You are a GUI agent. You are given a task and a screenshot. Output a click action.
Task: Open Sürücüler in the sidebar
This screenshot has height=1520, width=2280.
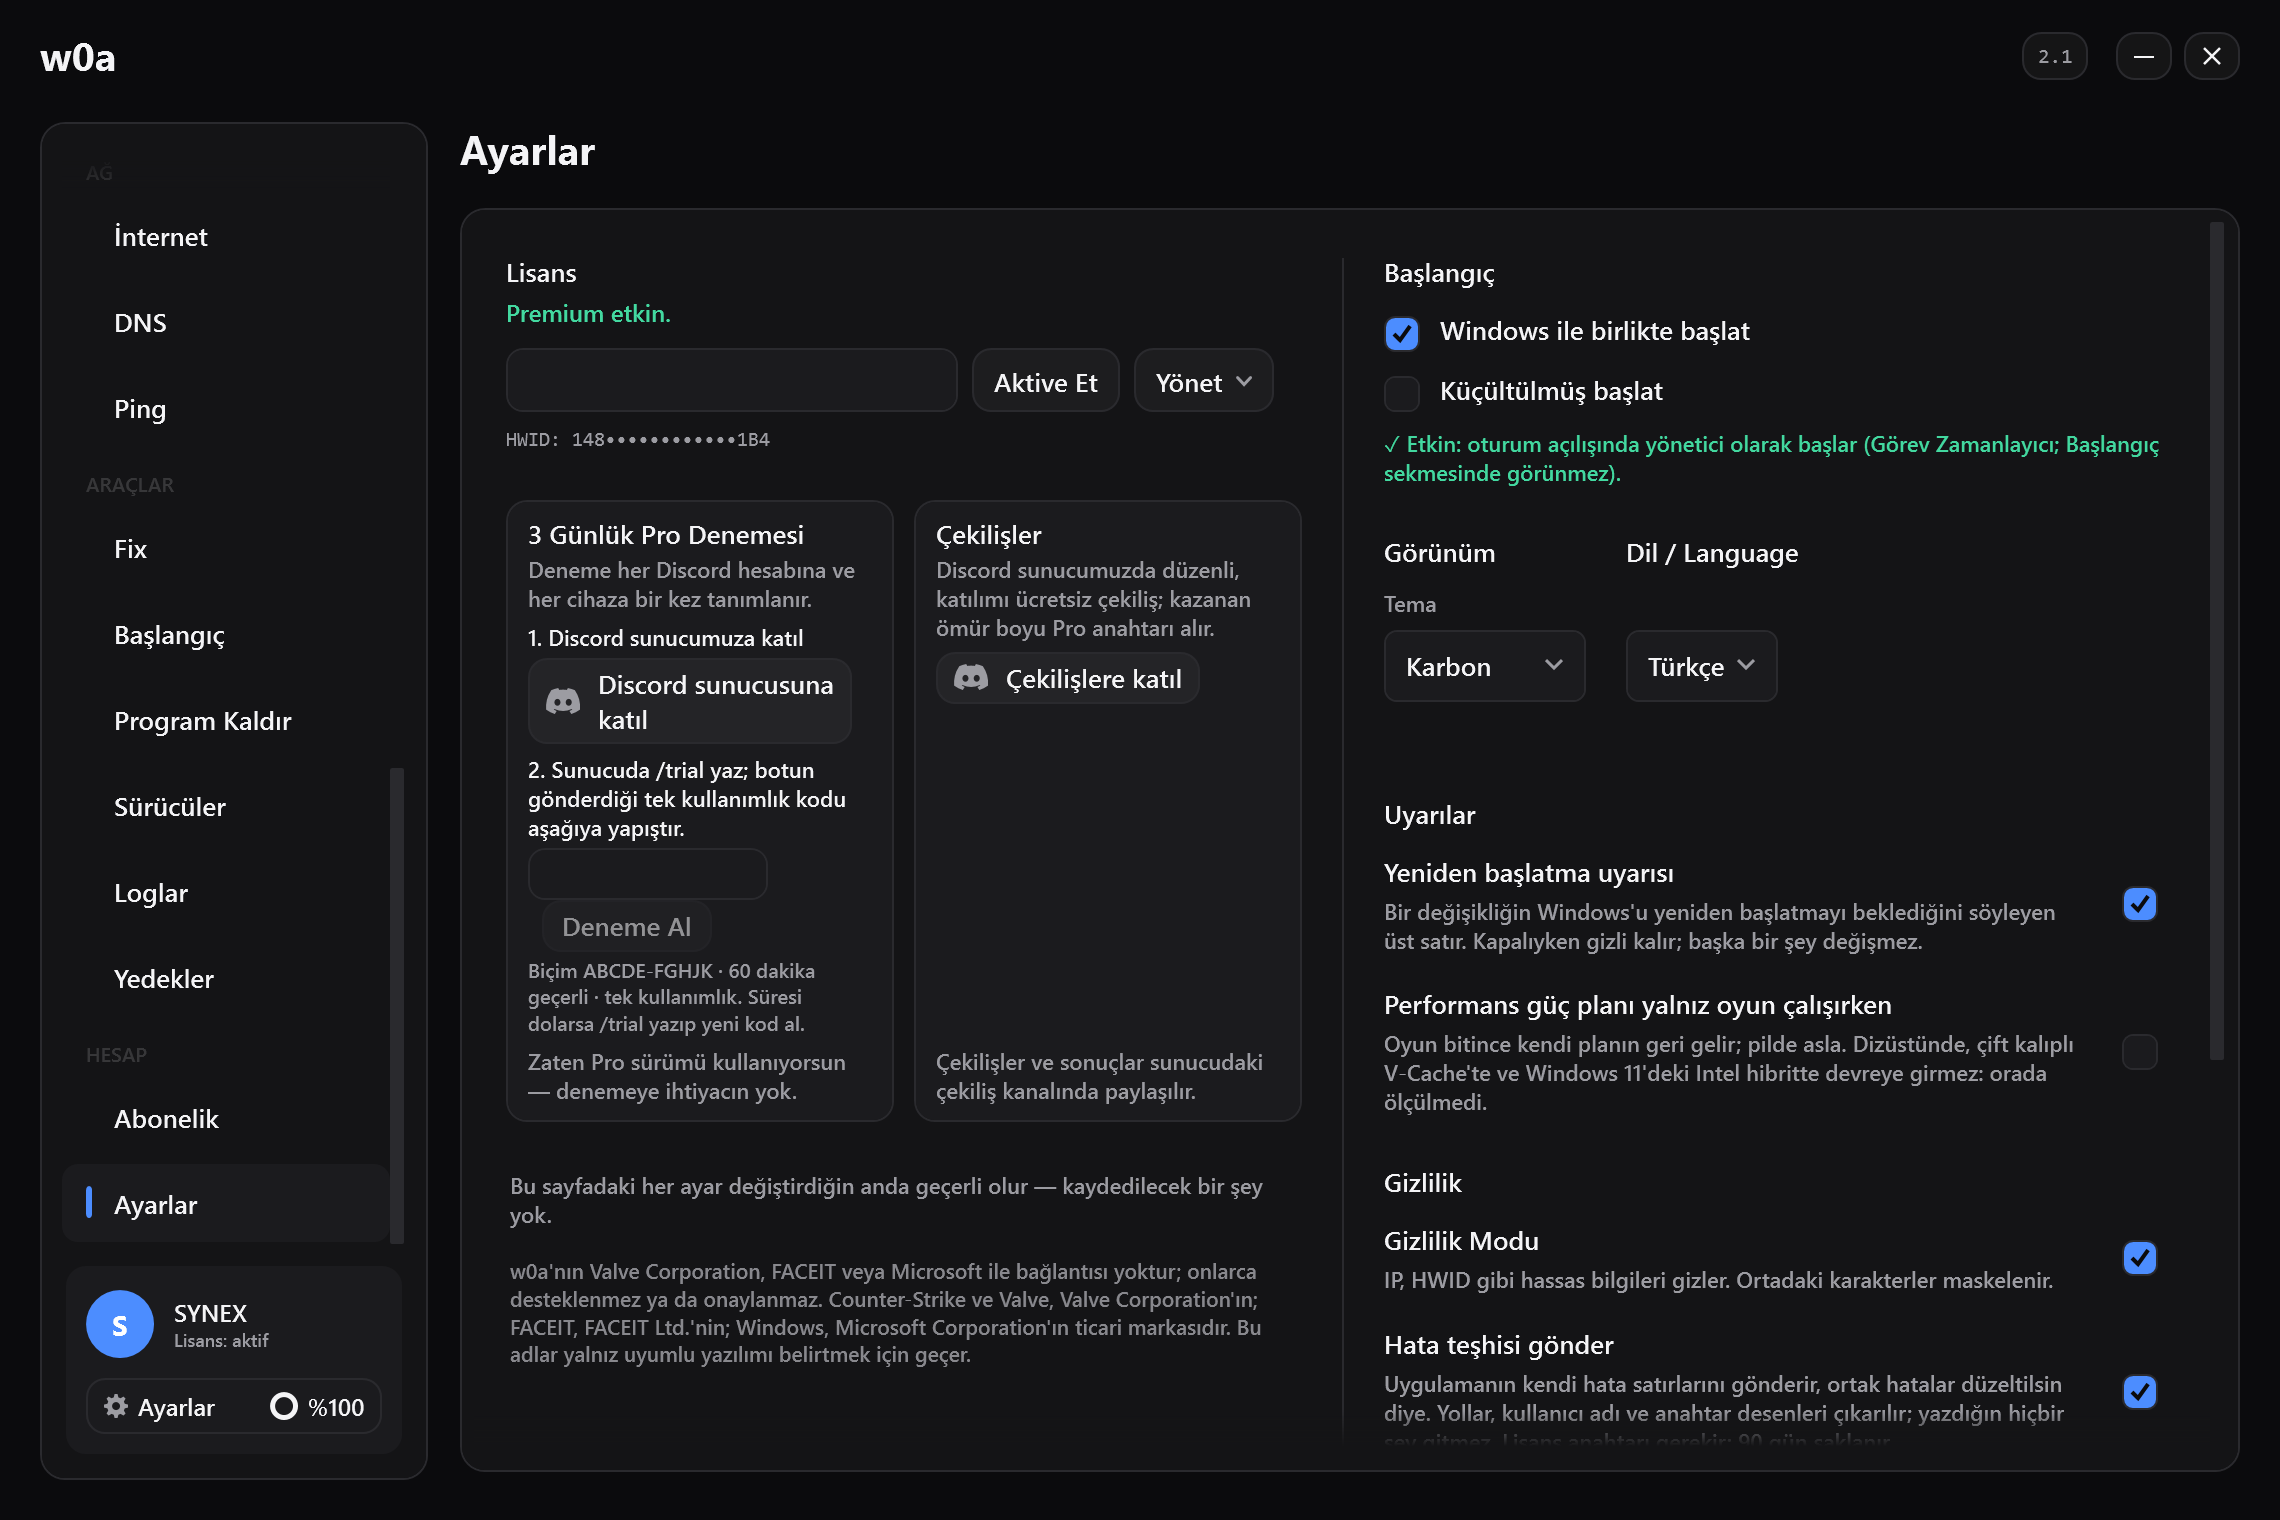coord(225,807)
